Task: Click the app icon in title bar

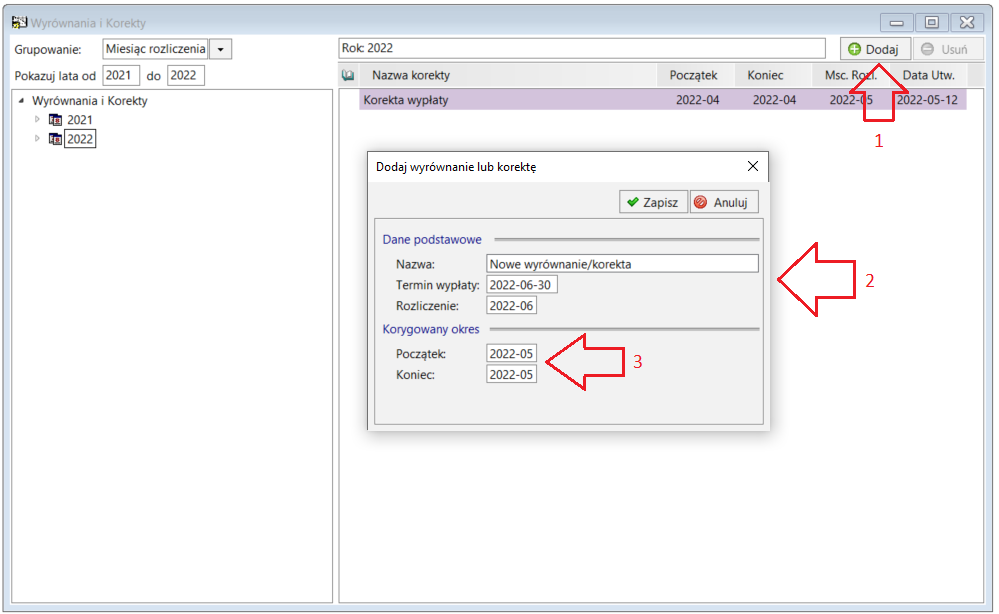Action: (19, 22)
